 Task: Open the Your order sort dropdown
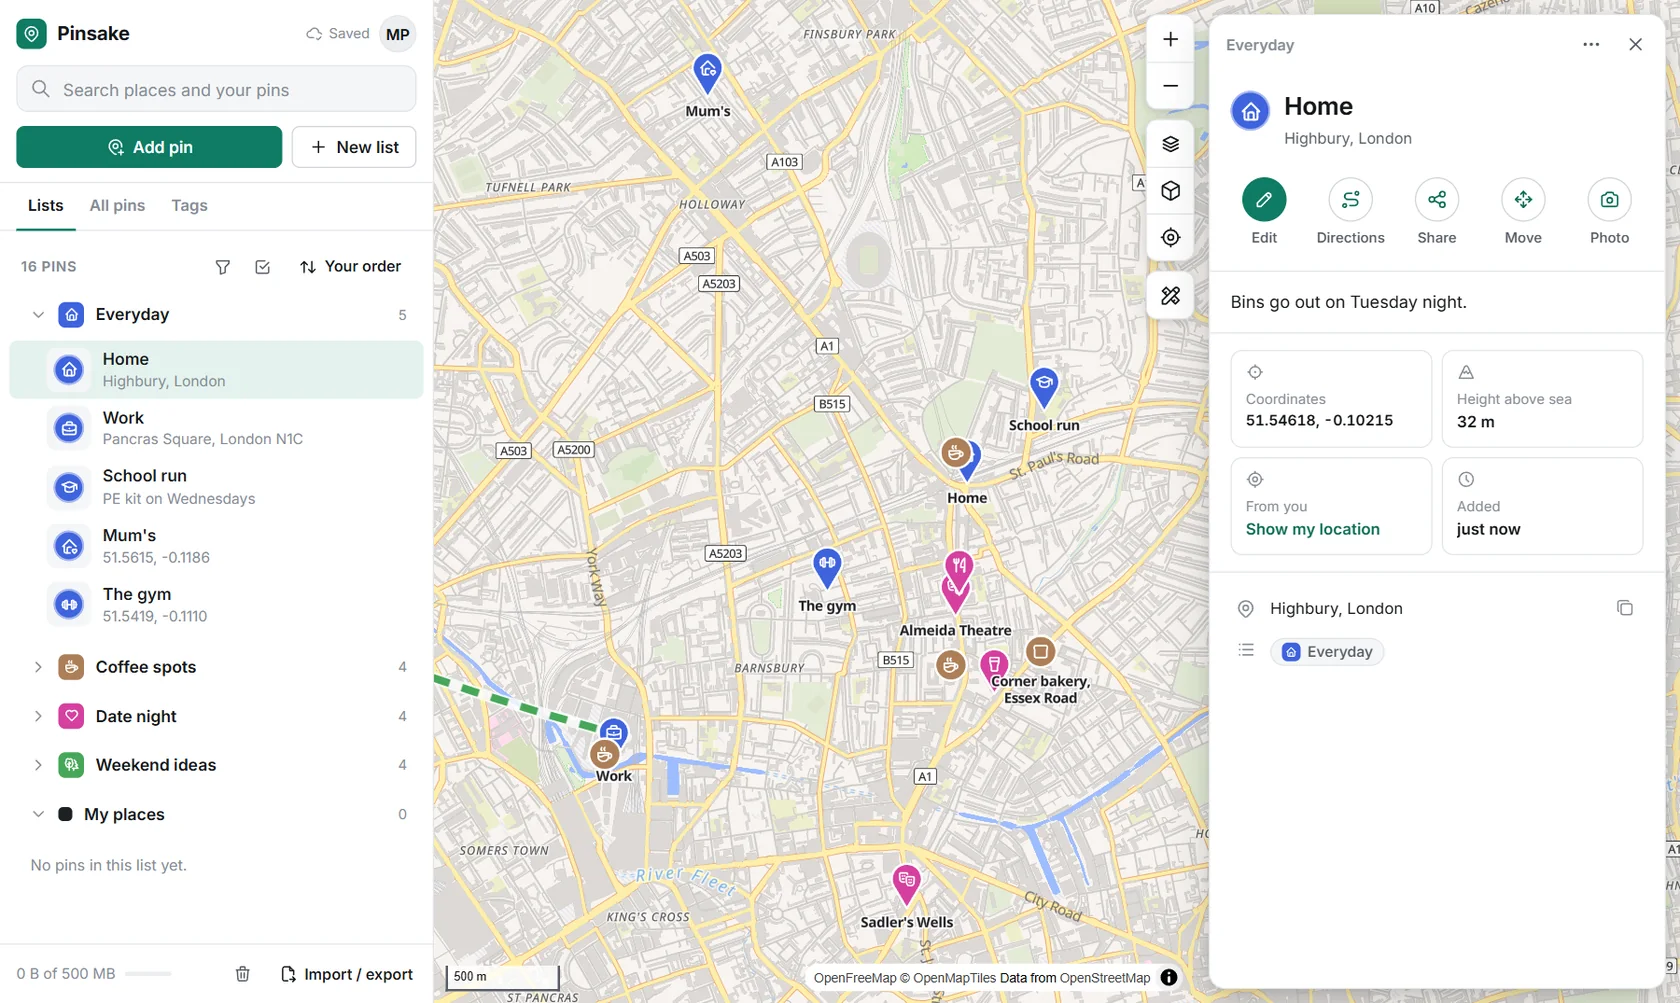[350, 267]
